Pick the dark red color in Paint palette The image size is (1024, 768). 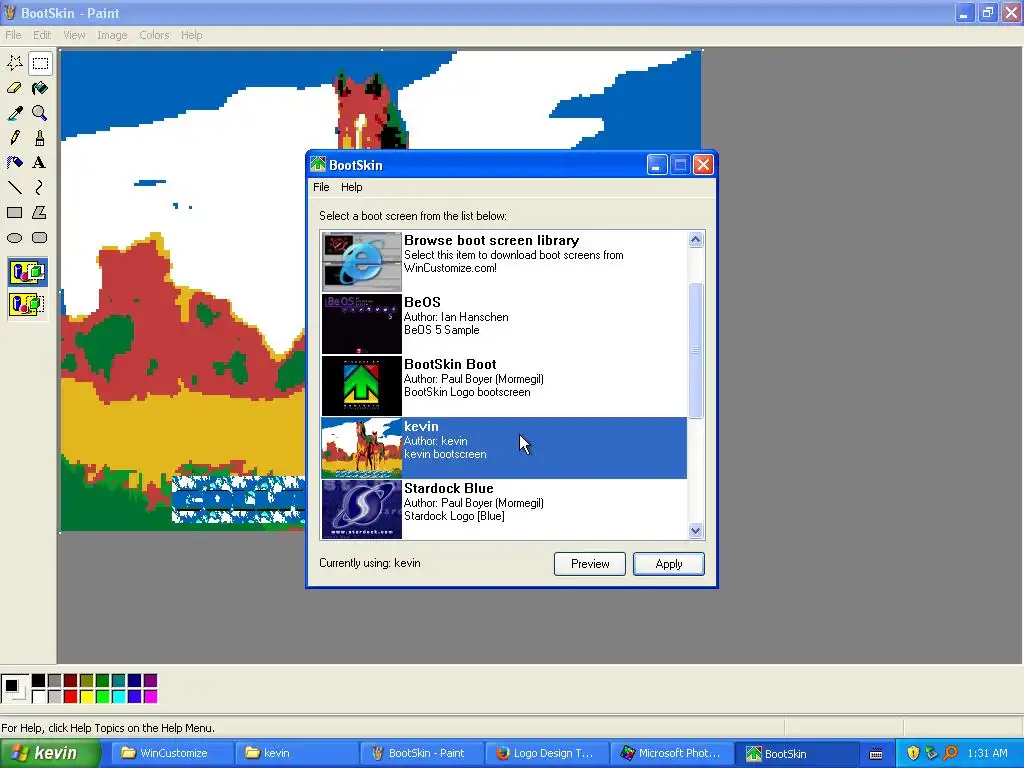pyautogui.click(x=71, y=681)
